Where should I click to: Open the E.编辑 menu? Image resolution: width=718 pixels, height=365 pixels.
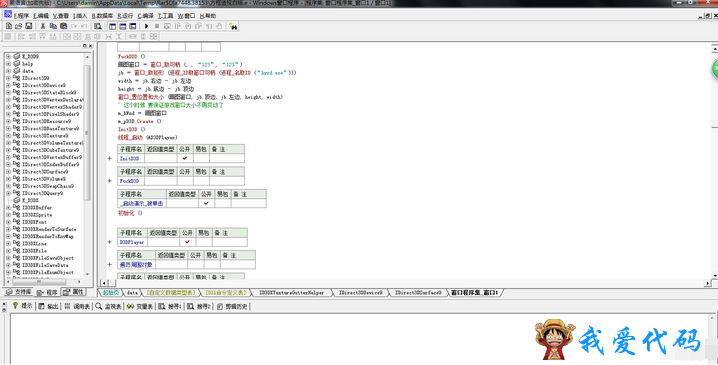[41, 16]
